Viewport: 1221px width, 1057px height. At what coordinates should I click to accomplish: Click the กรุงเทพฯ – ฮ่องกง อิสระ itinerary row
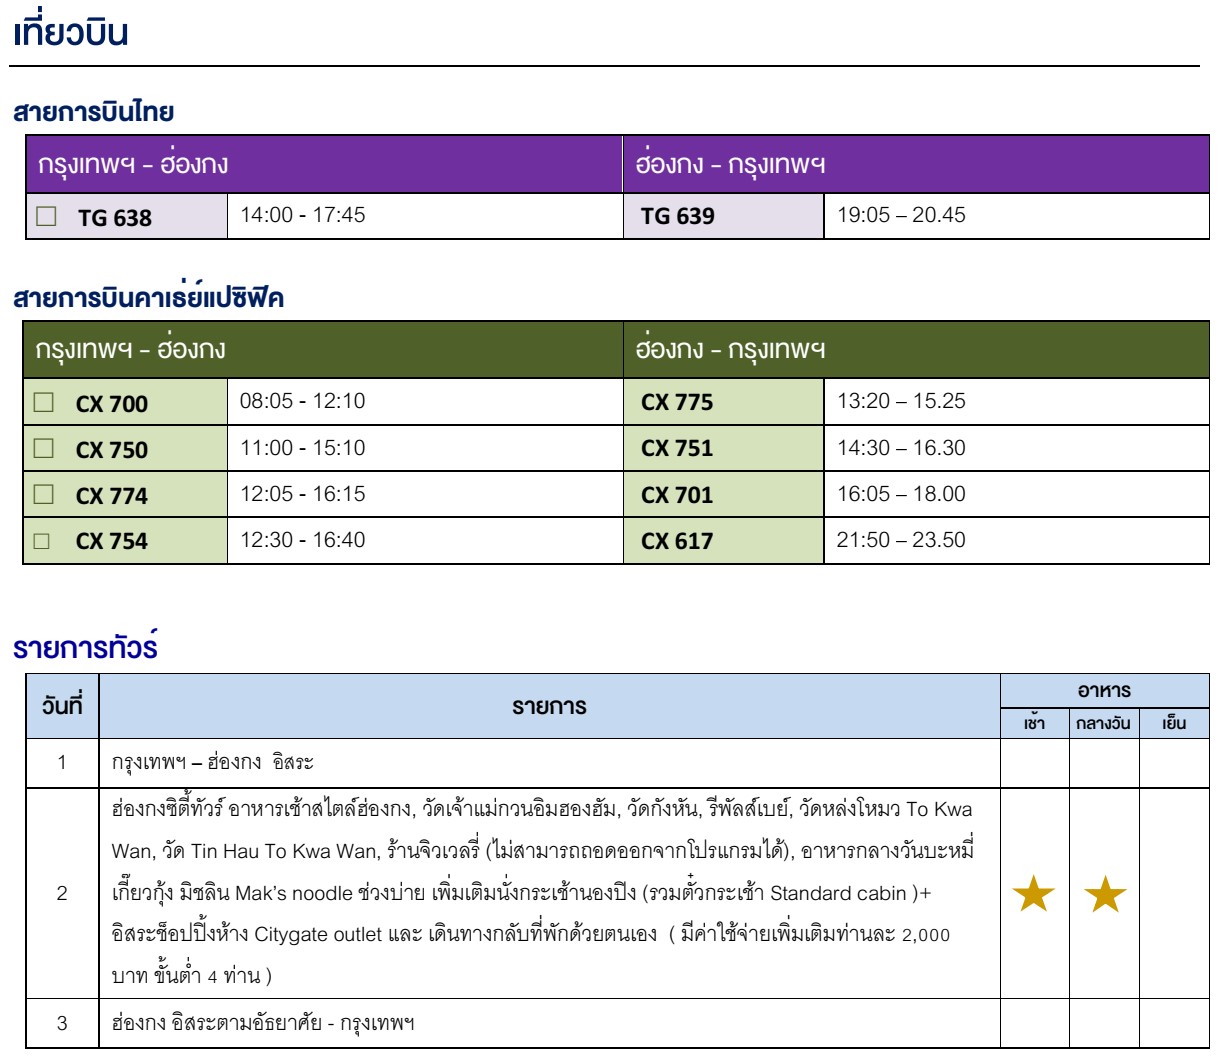[x=549, y=762]
